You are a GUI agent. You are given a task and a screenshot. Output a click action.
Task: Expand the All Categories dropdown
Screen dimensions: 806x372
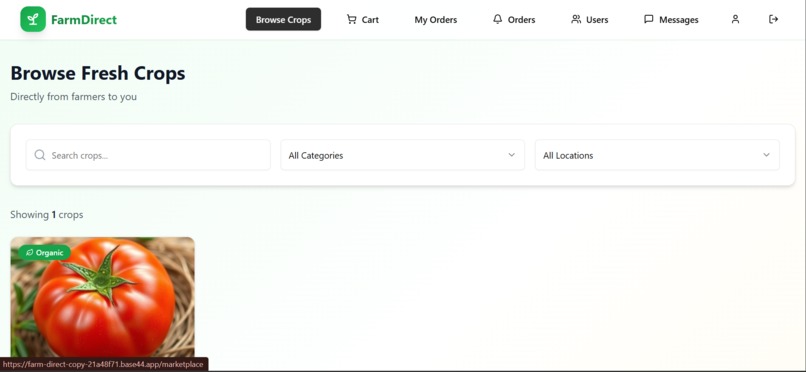[402, 155]
